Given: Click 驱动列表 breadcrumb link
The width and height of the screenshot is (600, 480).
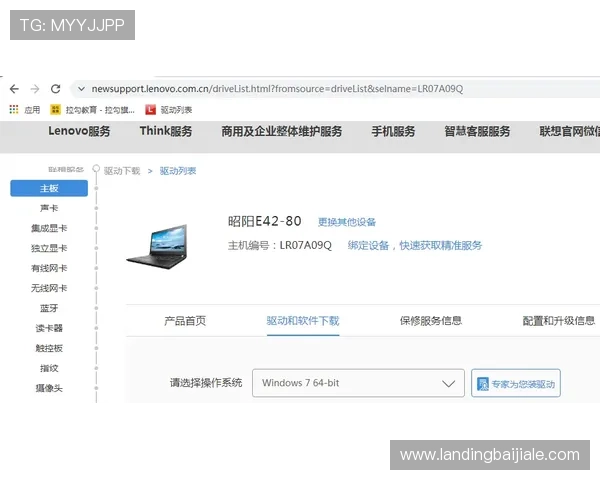Looking at the screenshot, I should pos(178,171).
